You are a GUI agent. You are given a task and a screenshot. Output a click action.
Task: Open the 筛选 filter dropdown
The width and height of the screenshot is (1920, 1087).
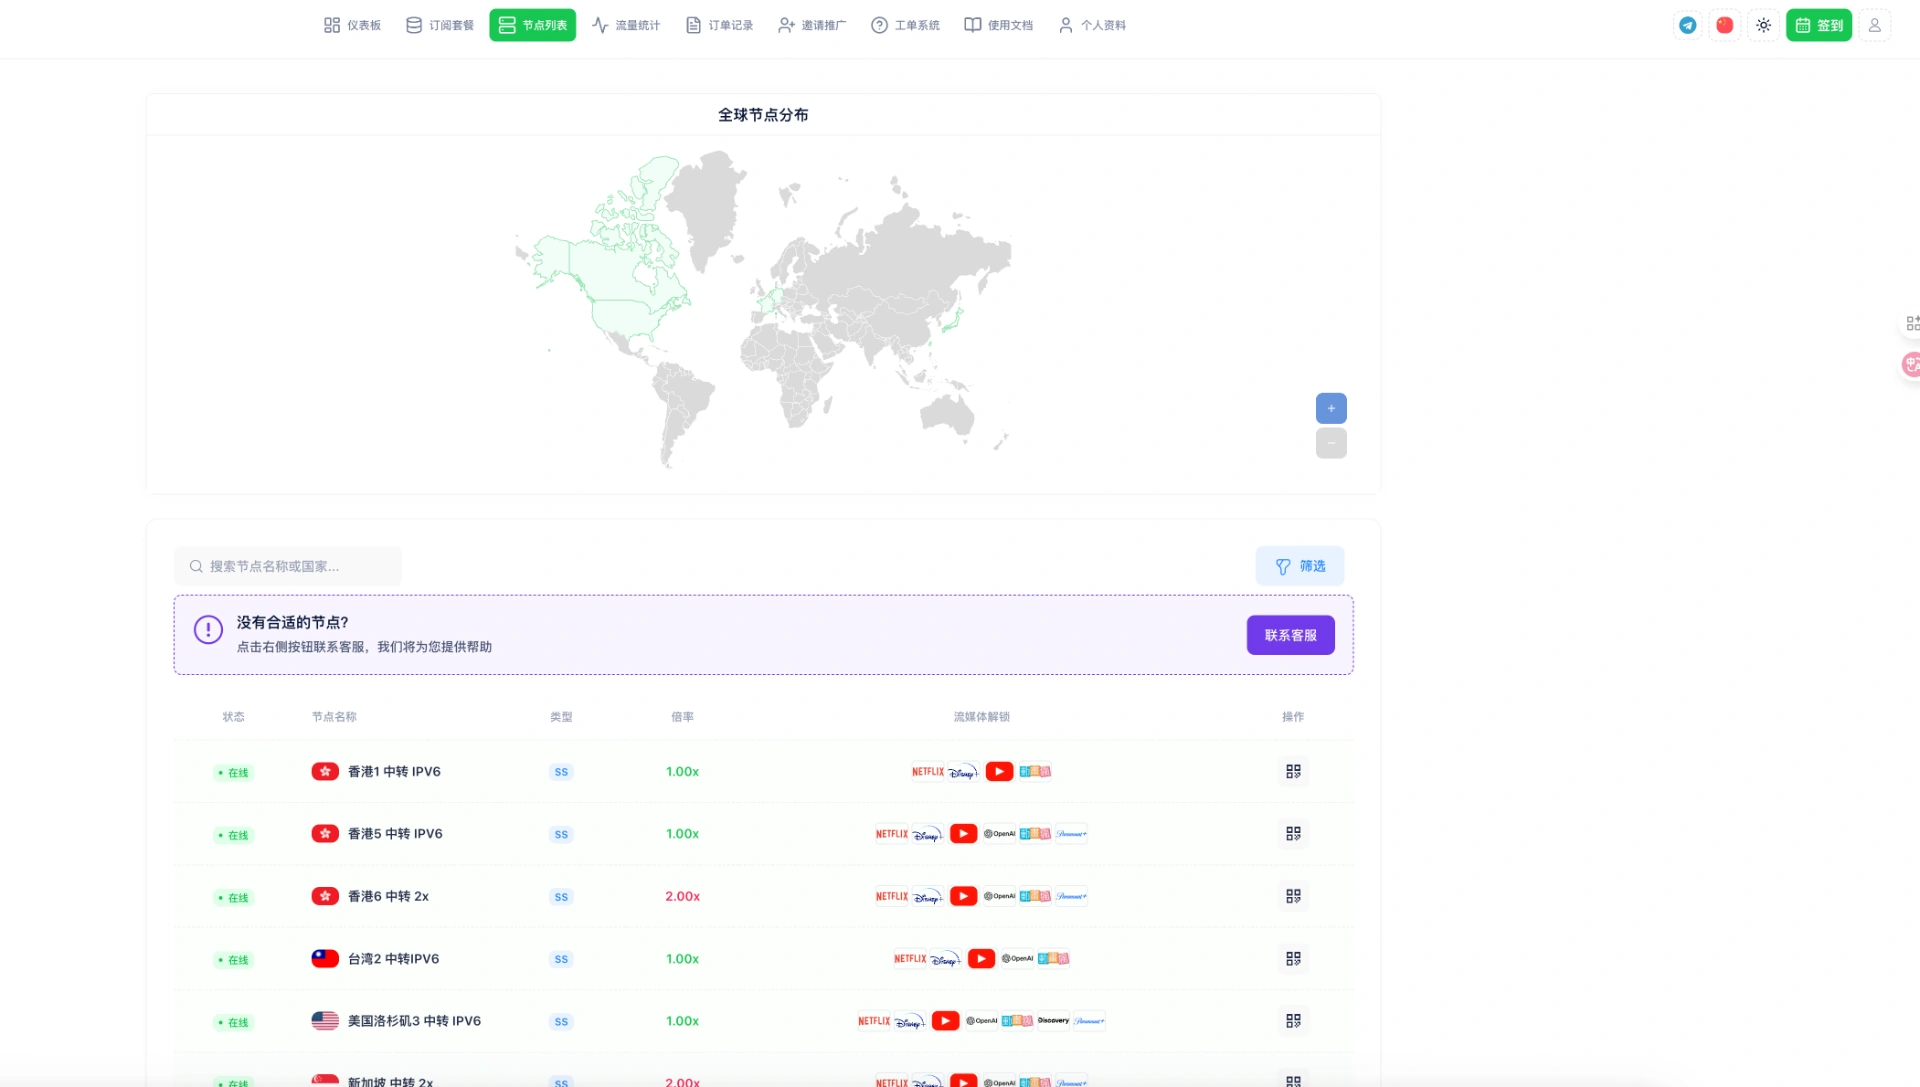click(x=1299, y=565)
